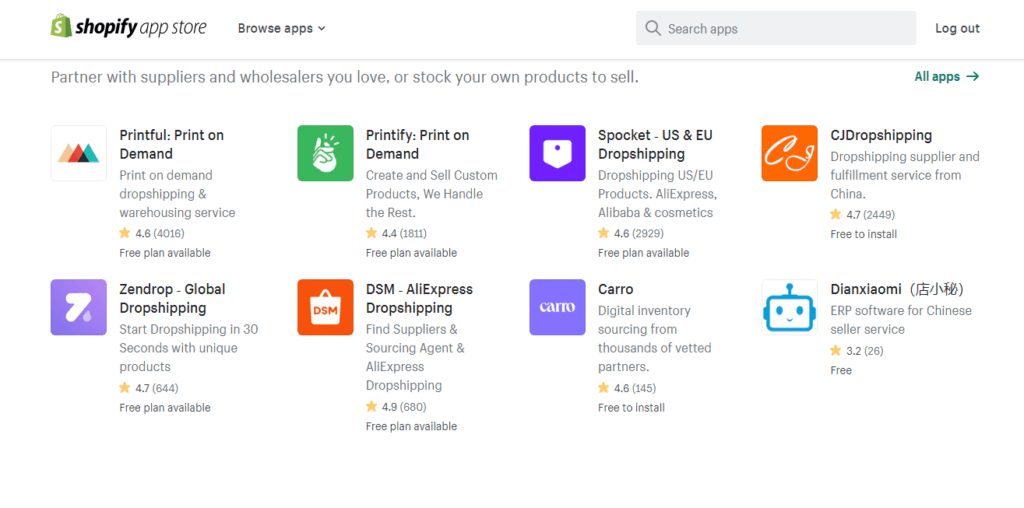The height and width of the screenshot is (508, 1024).
Task: Click the search magnifier icon
Action: pyautogui.click(x=653, y=28)
